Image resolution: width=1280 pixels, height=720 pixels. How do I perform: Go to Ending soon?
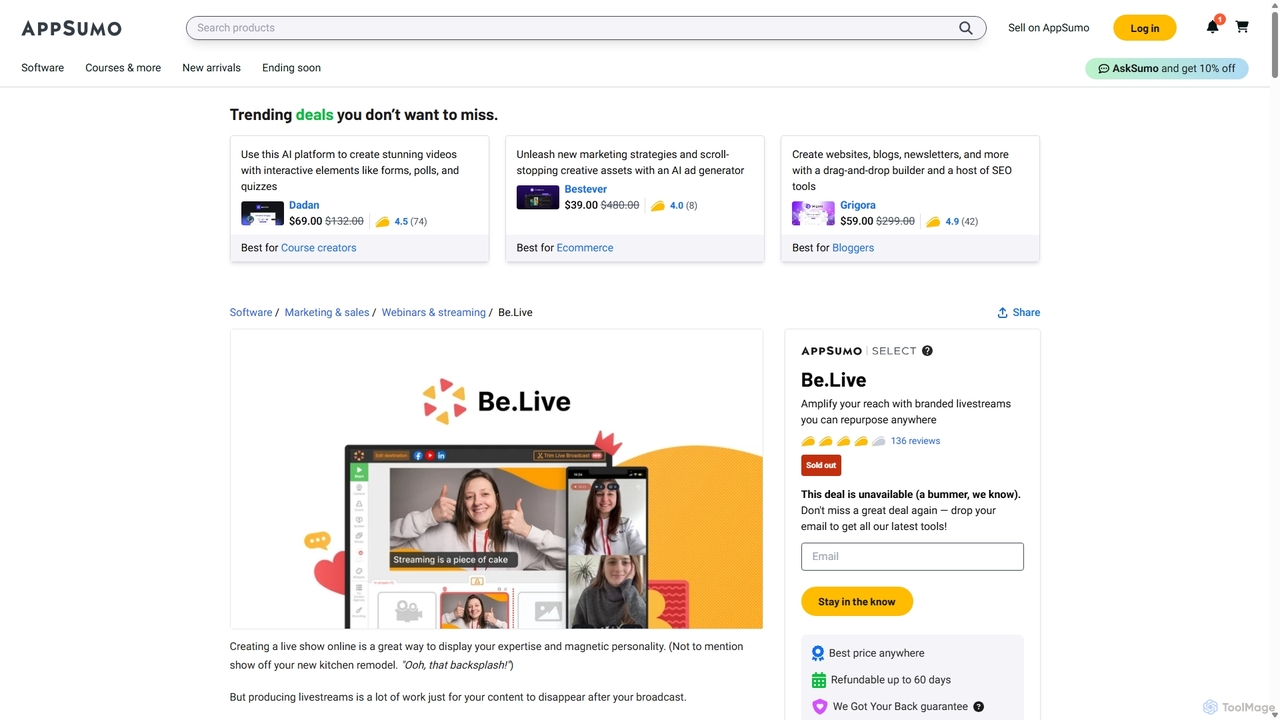(x=291, y=68)
